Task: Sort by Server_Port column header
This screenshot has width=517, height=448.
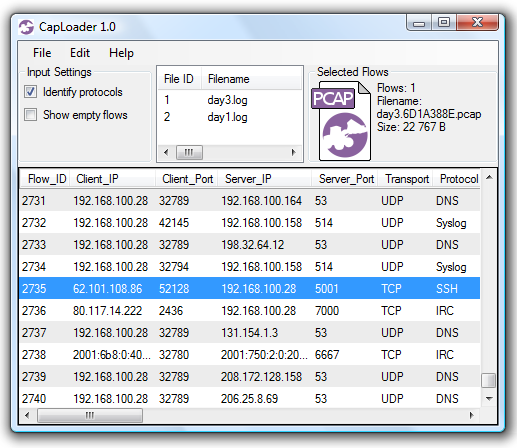Action: pyautogui.click(x=345, y=179)
